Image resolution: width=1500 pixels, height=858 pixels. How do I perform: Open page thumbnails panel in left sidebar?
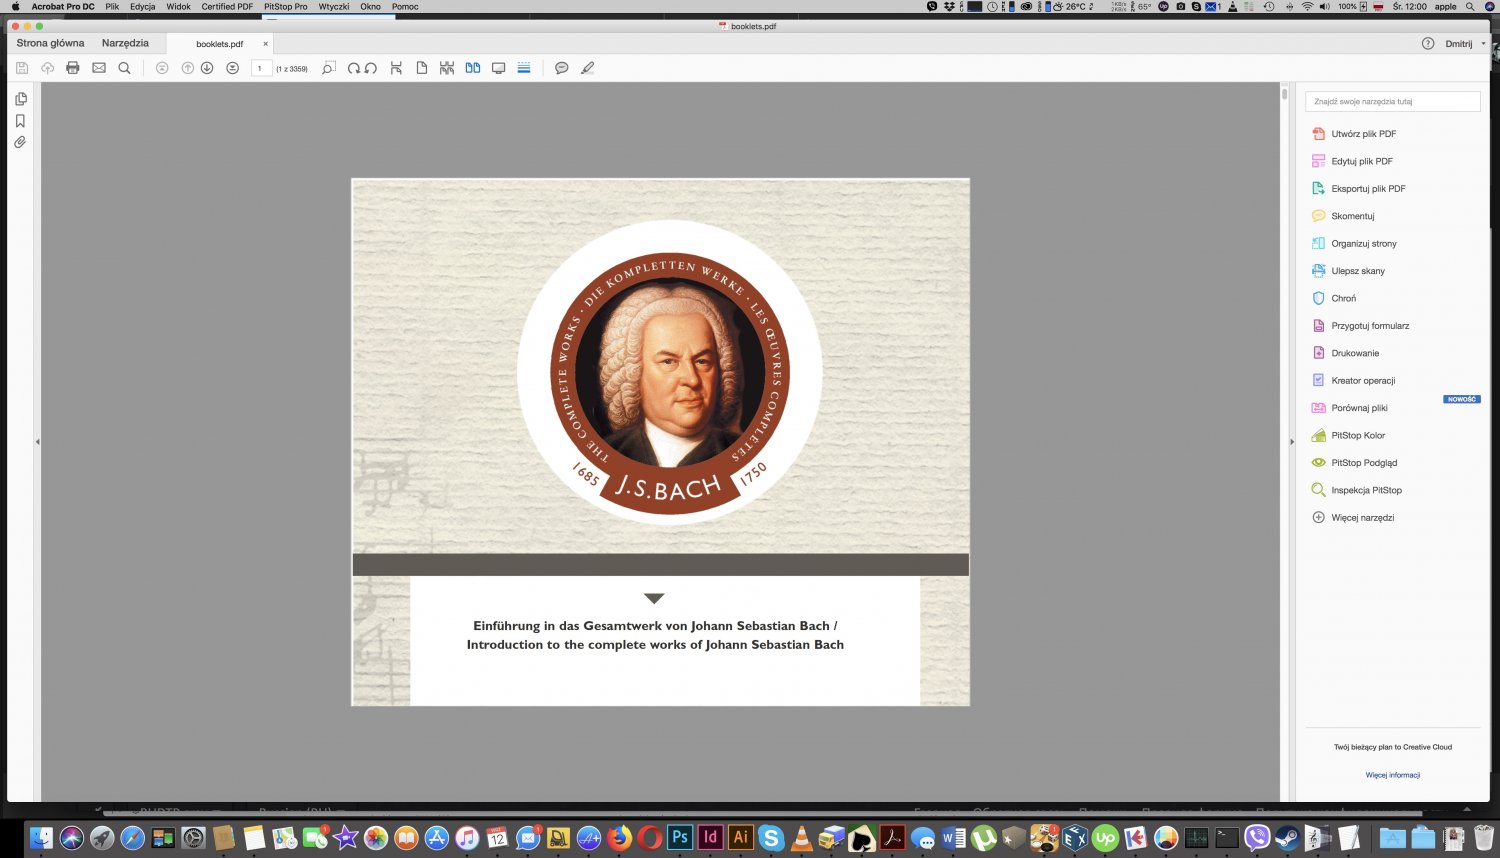[20, 99]
